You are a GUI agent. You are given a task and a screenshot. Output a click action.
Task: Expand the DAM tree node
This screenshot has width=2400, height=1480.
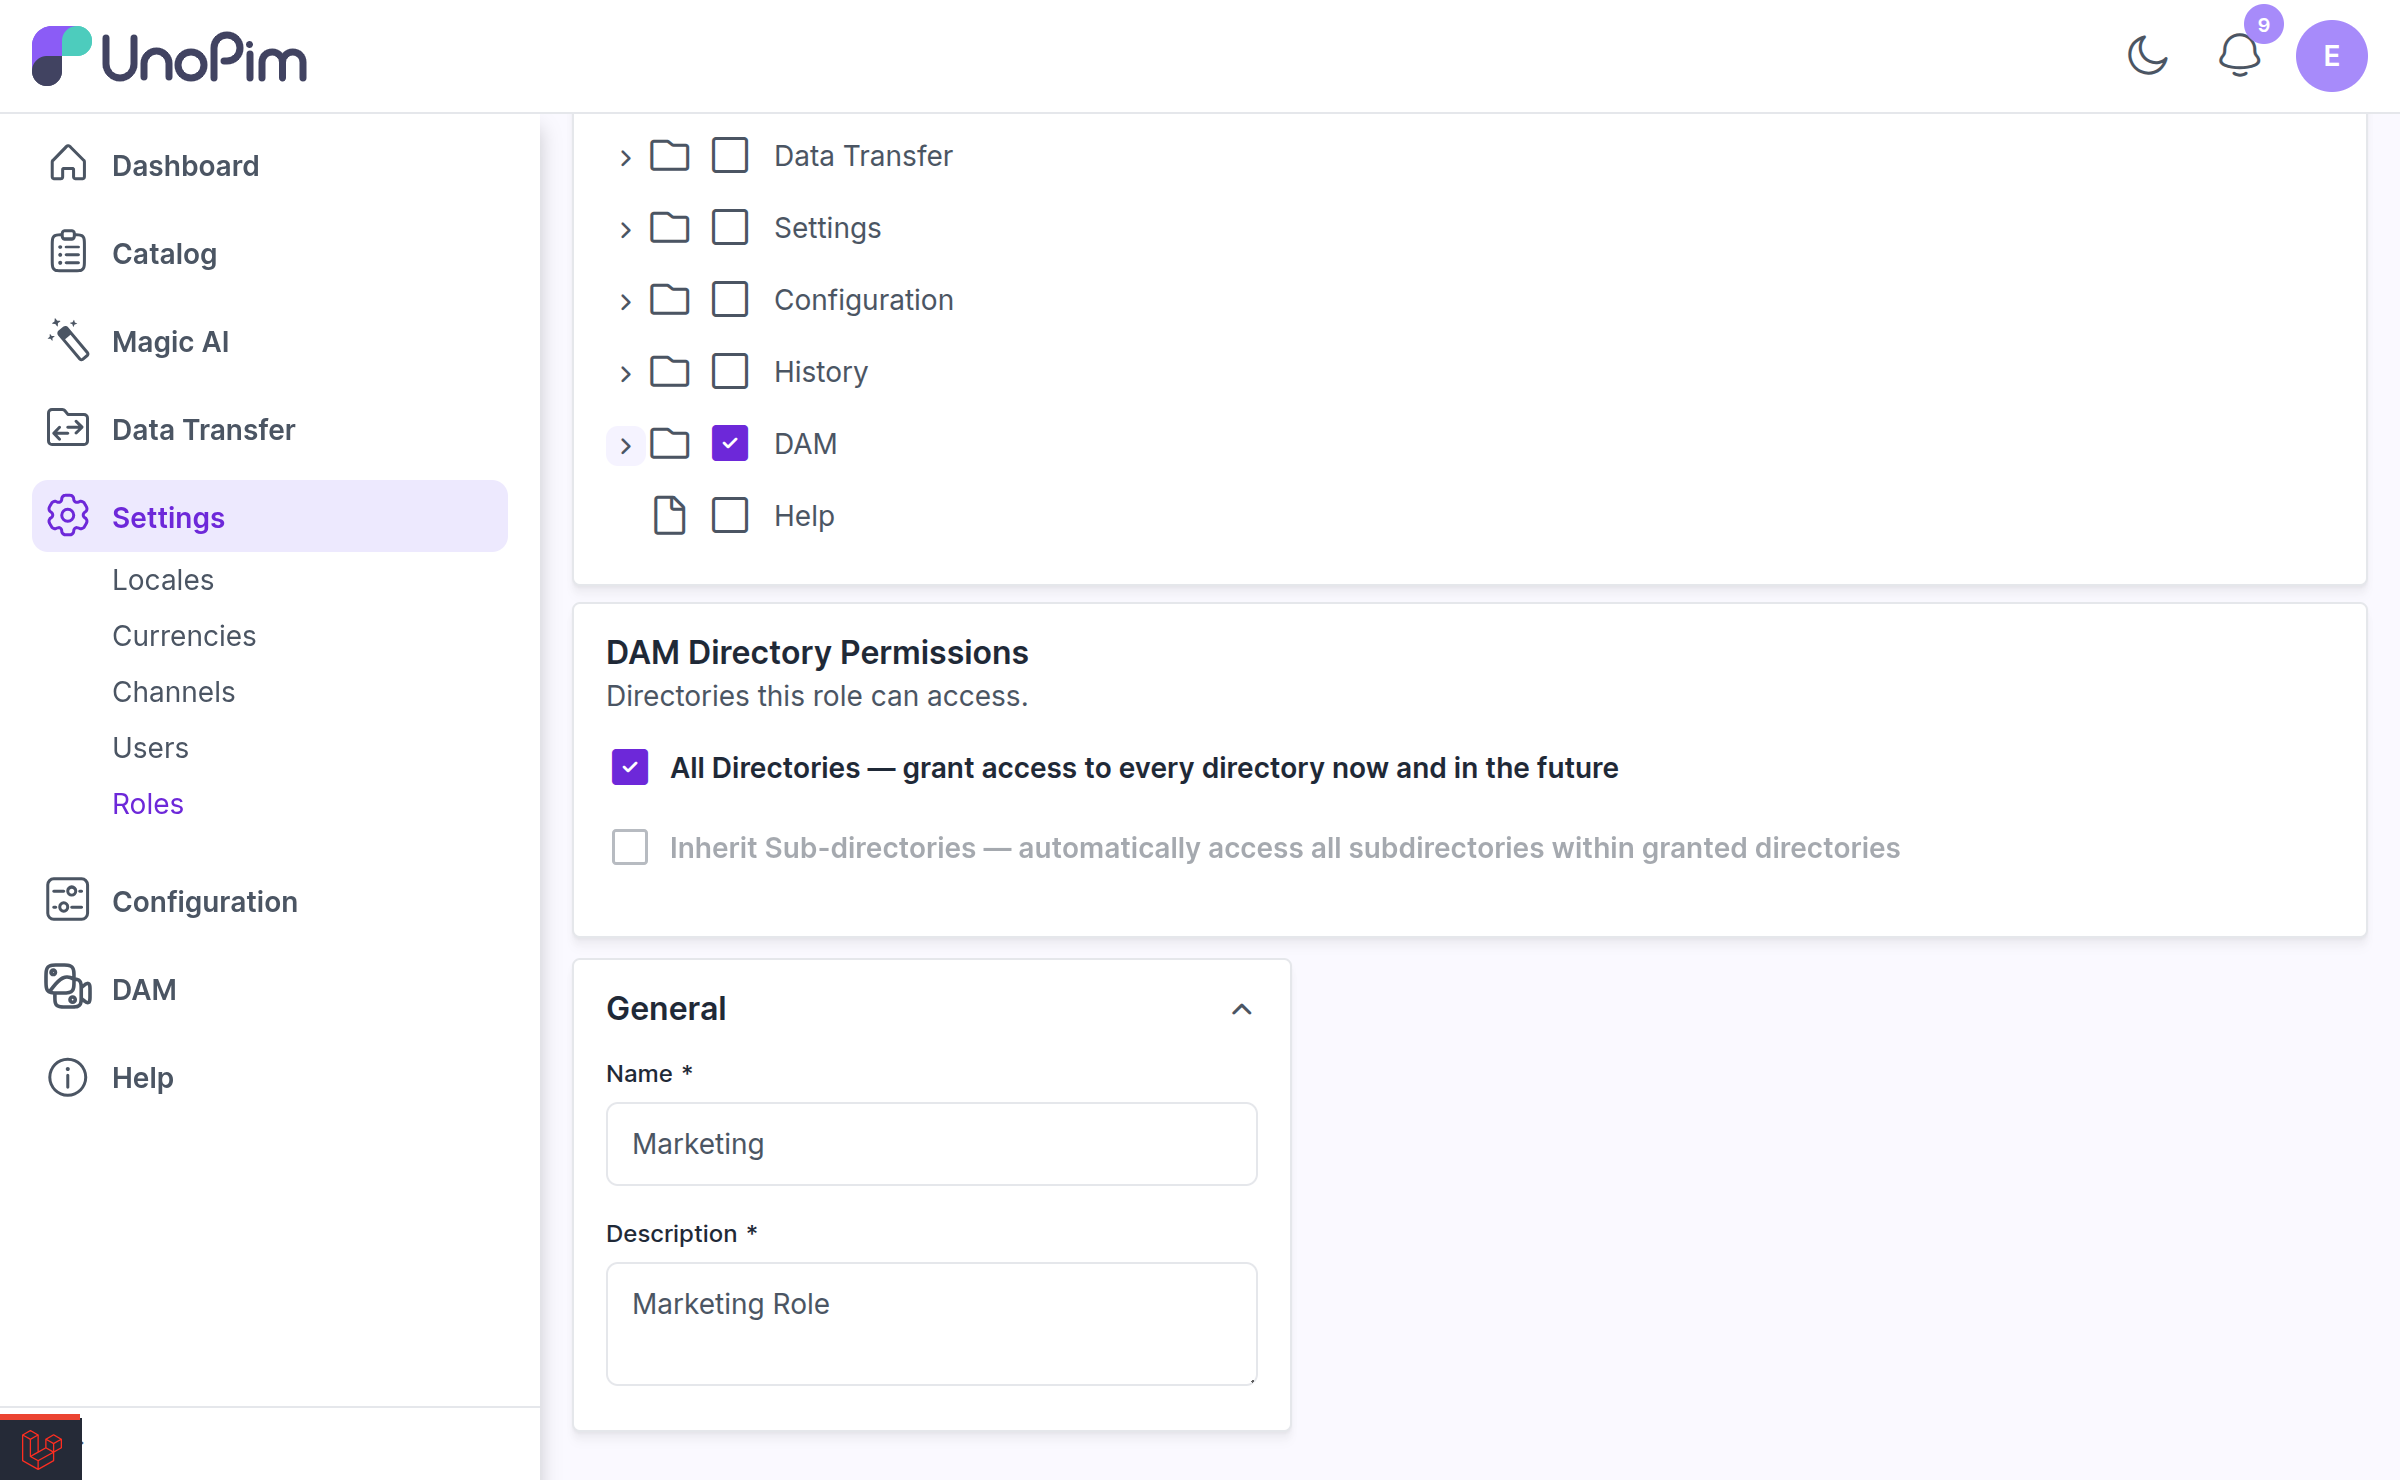click(x=625, y=445)
